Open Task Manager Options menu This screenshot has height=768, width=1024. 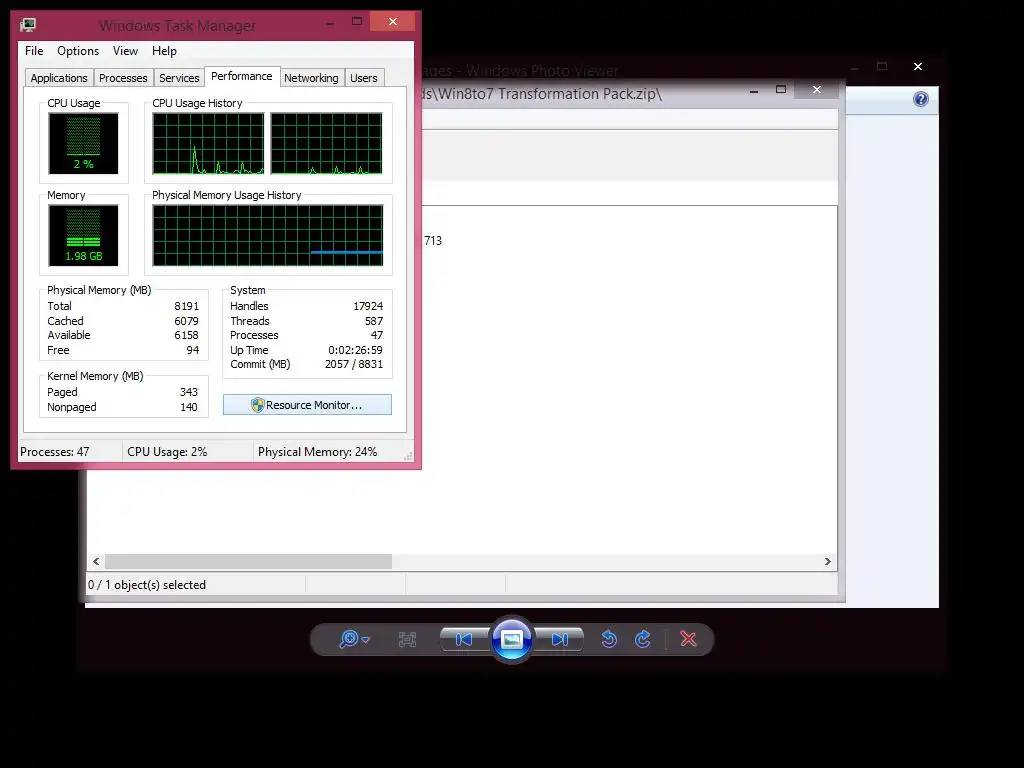[x=78, y=51]
